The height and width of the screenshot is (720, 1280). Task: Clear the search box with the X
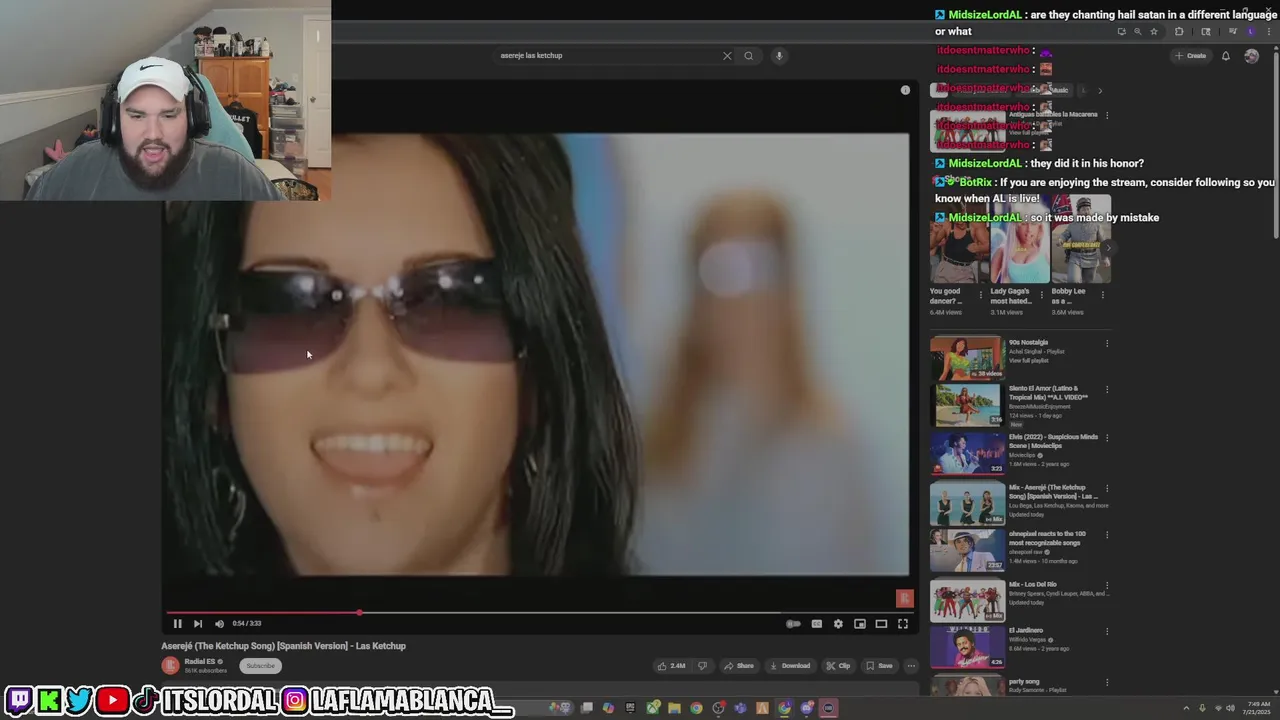727,56
